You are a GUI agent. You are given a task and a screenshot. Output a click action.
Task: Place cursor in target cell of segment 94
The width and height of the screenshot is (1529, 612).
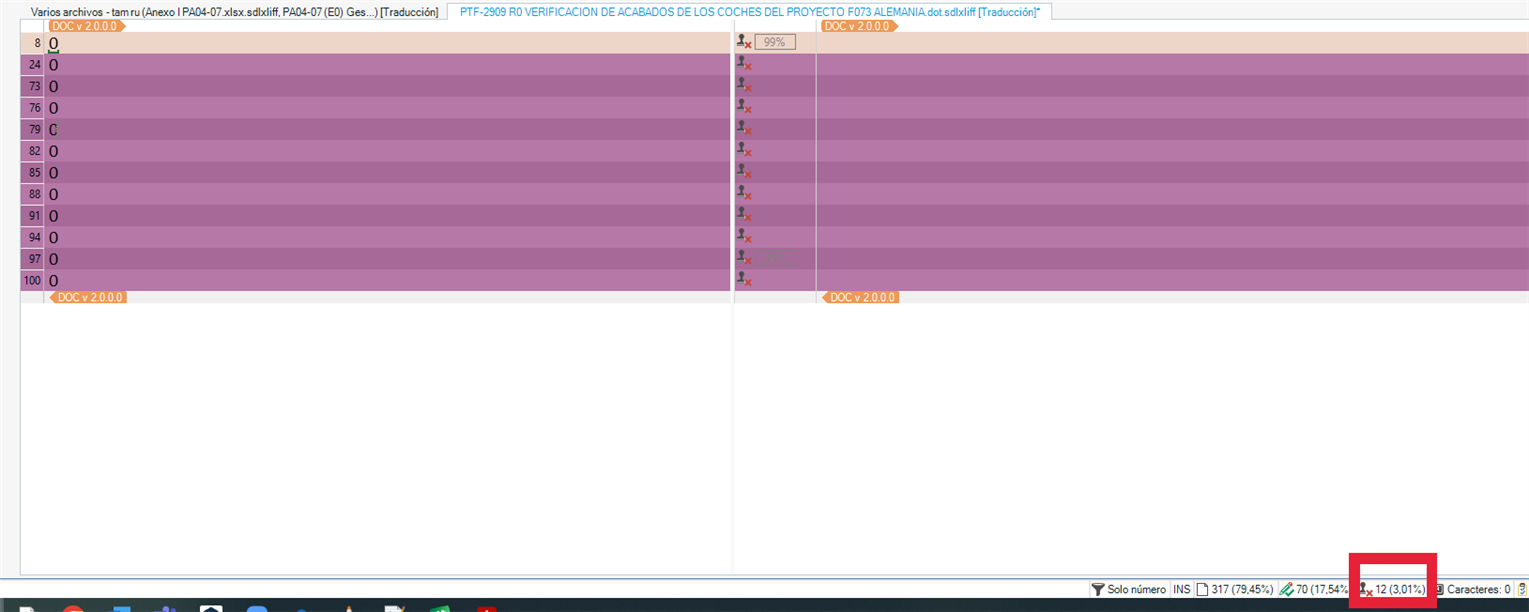[1172, 237]
